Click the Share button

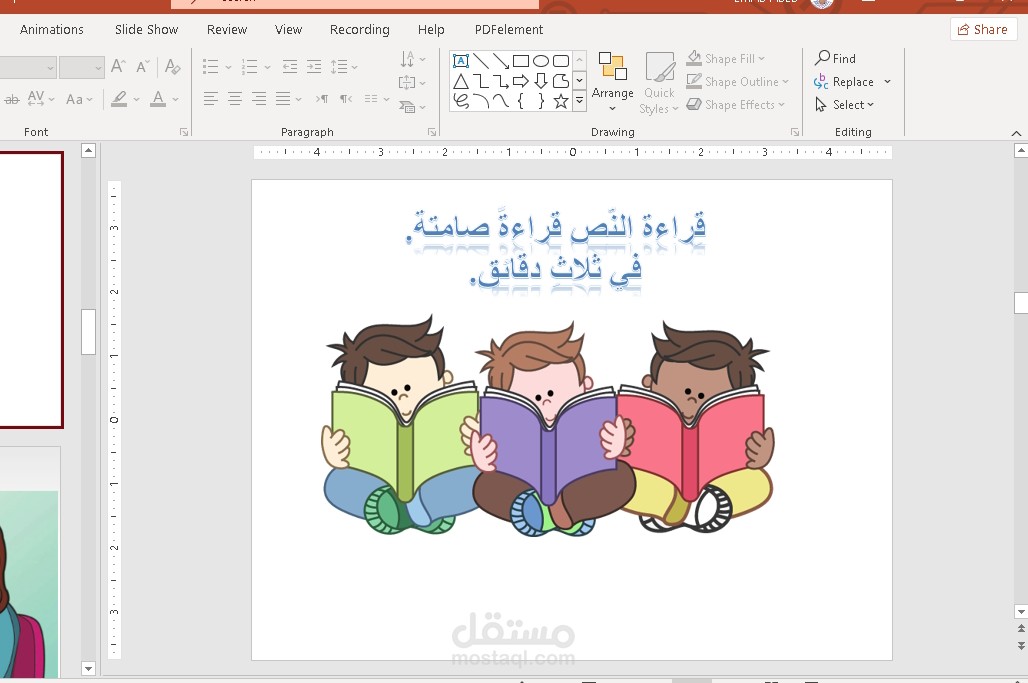[x=983, y=29]
